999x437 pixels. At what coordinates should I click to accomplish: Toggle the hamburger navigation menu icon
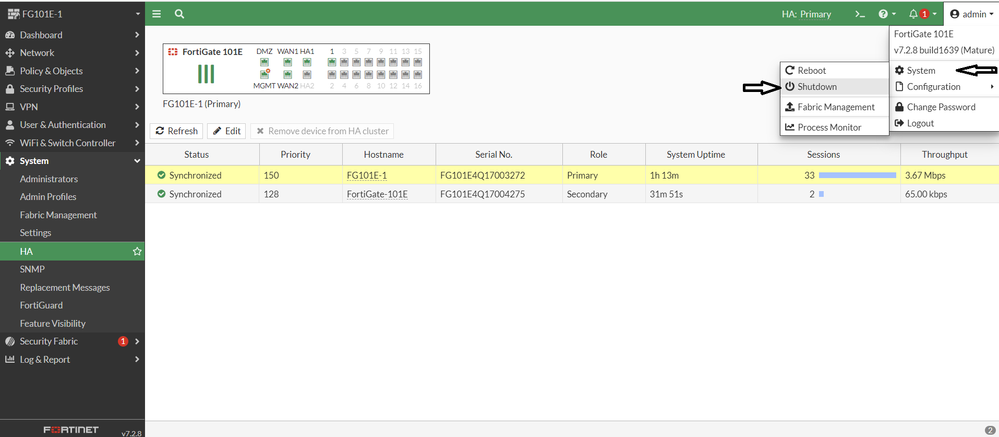157,14
